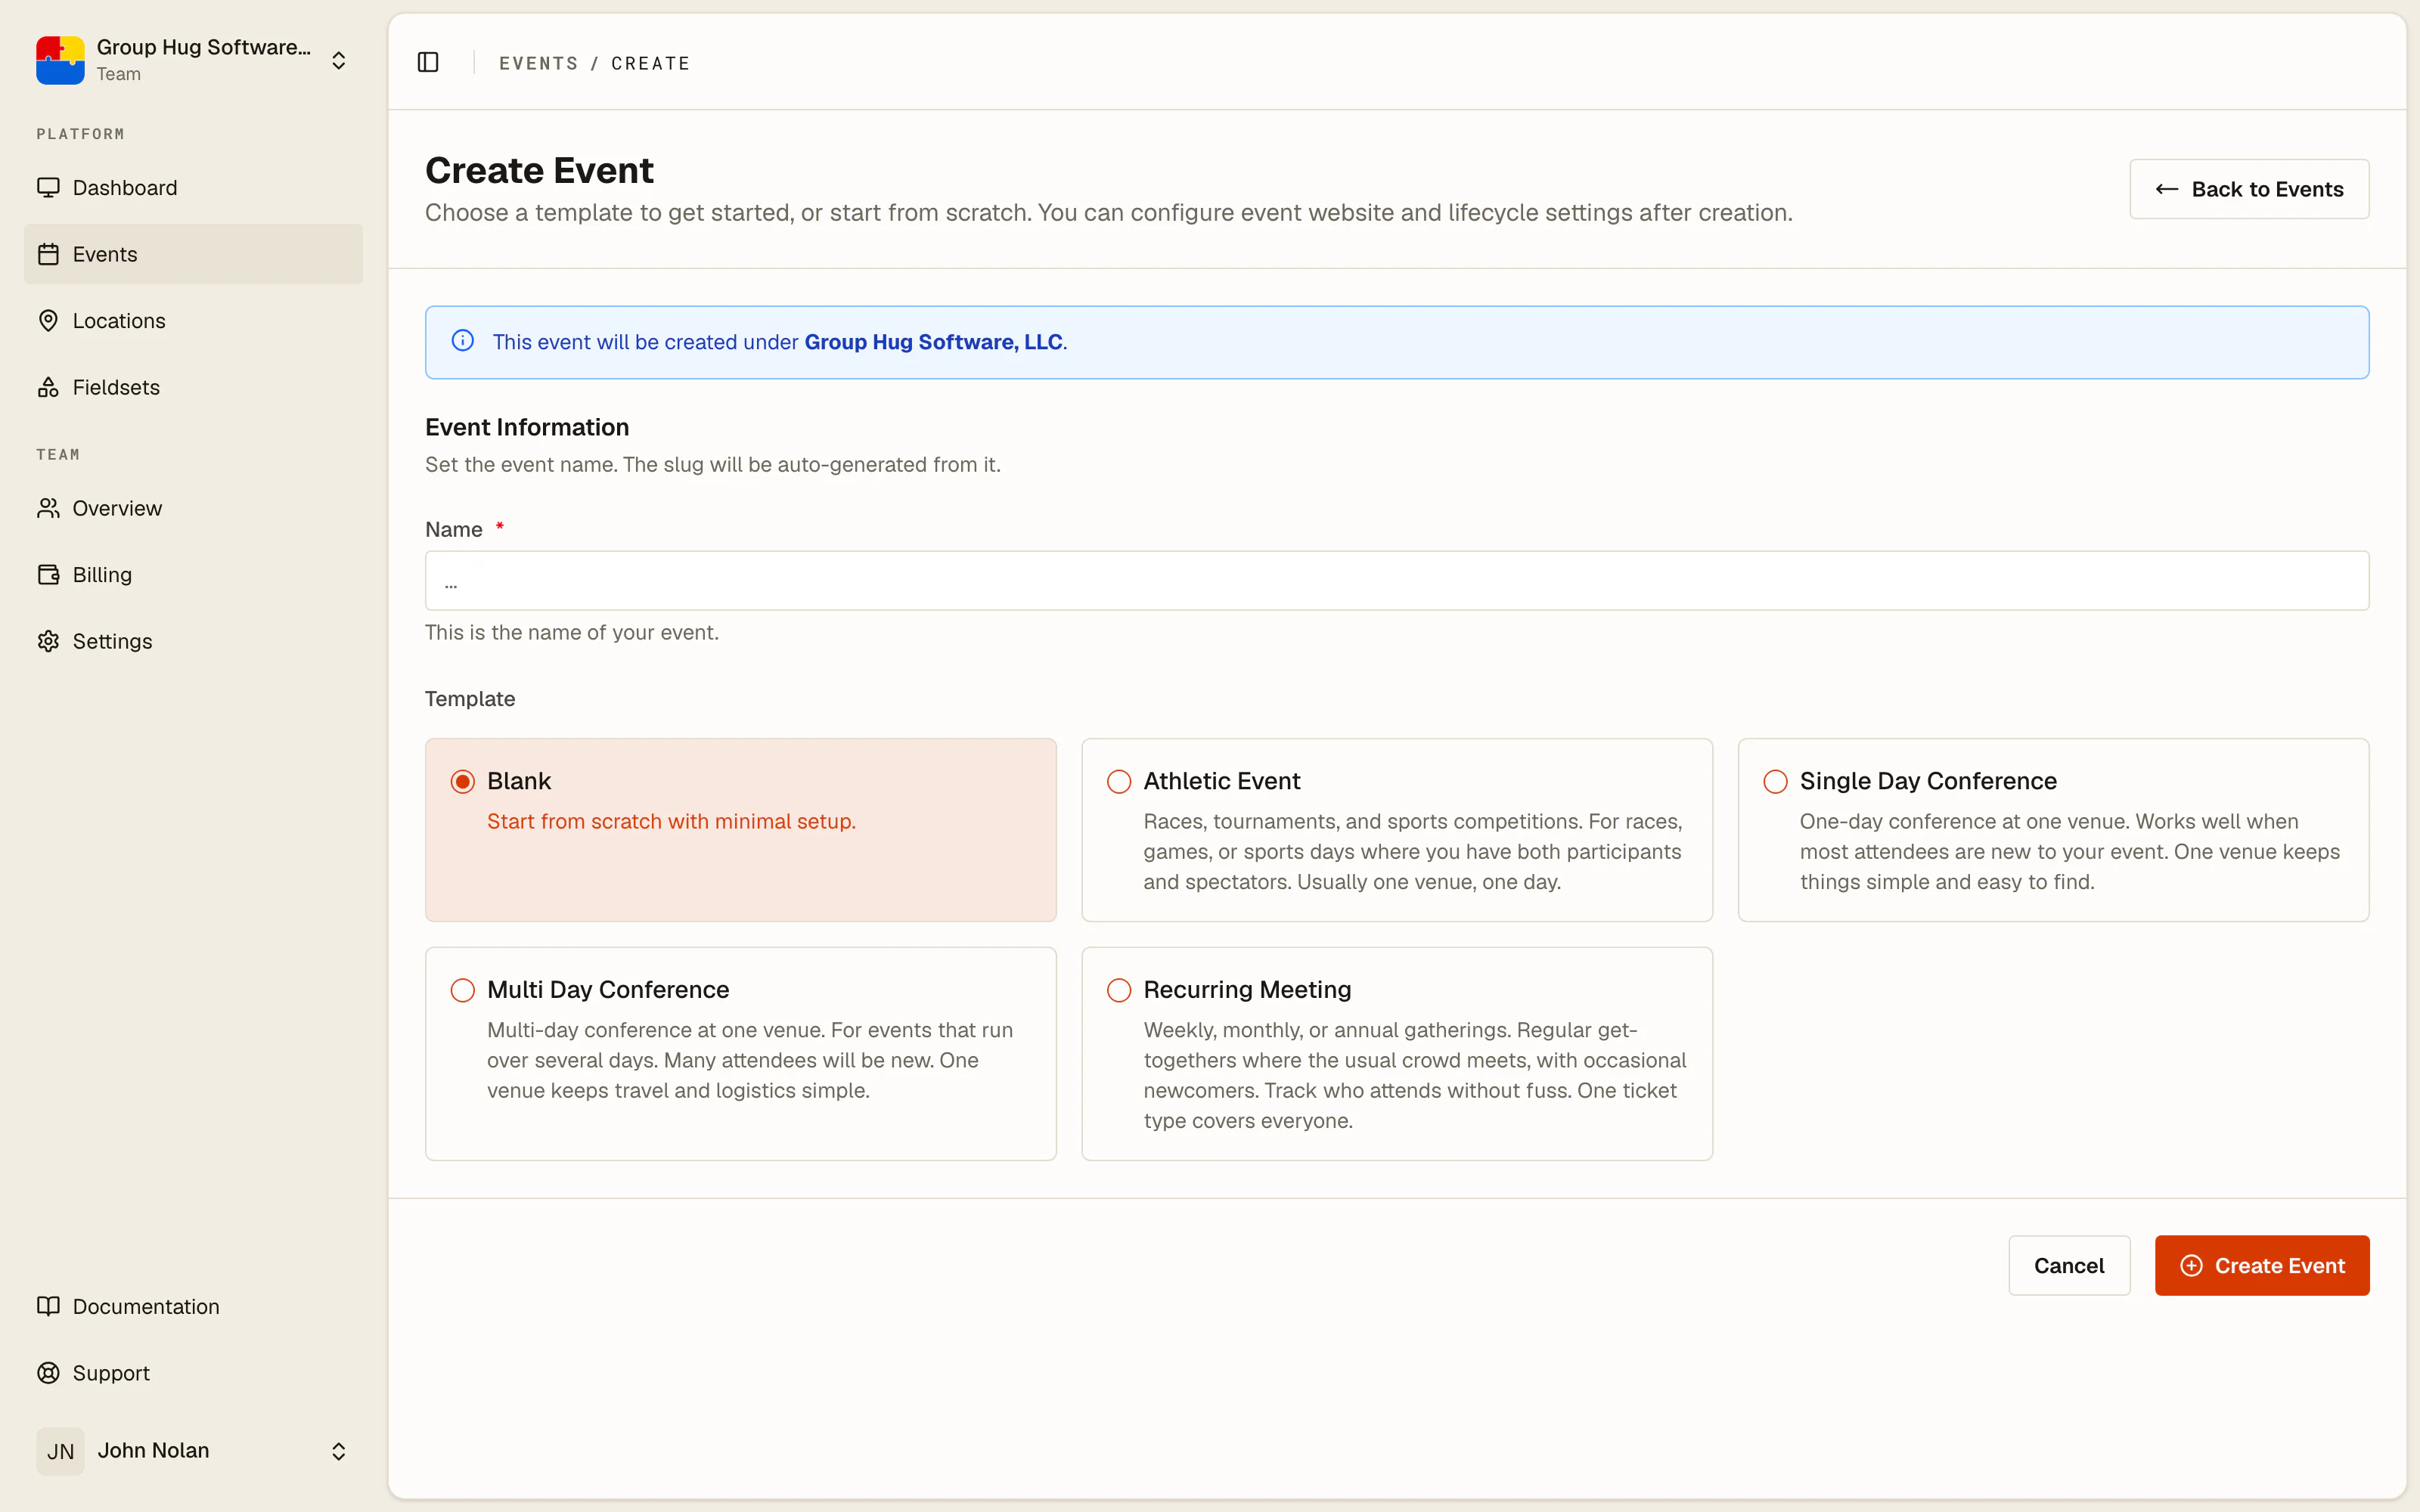Viewport: 2420px width, 1512px height.
Task: Click the Settings gear icon
Action: [48, 641]
